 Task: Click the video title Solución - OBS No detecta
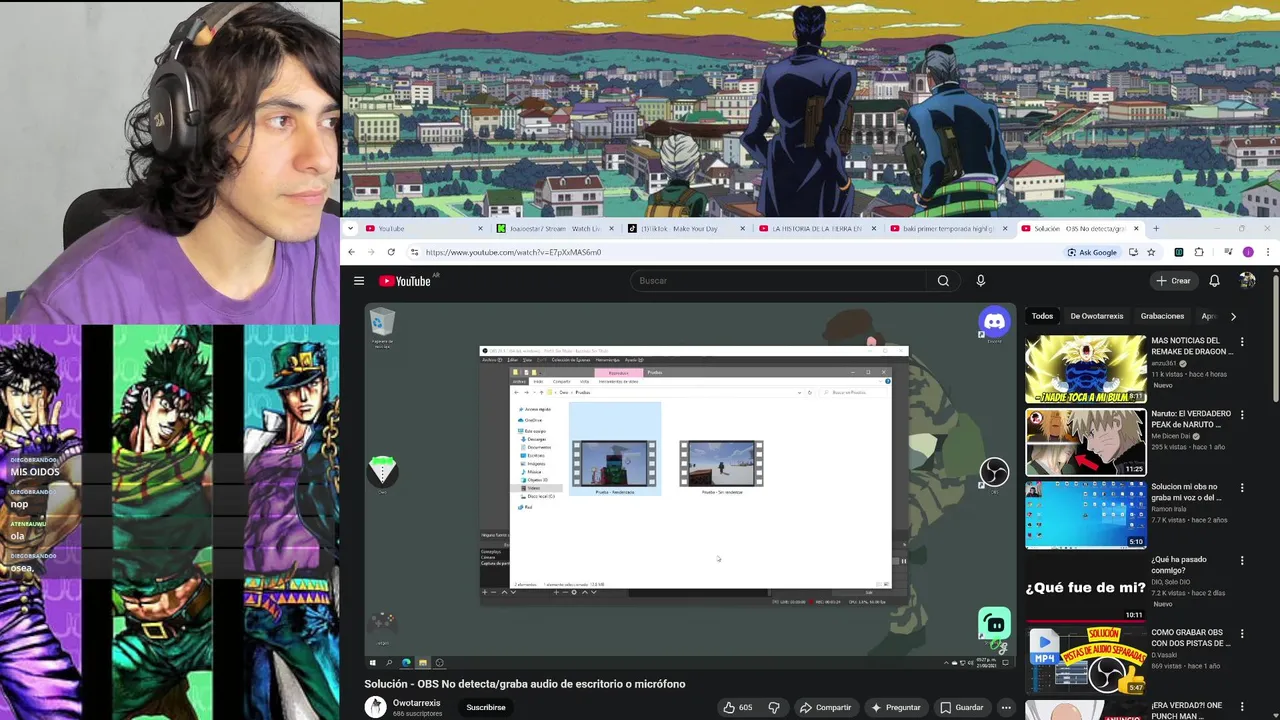524,684
